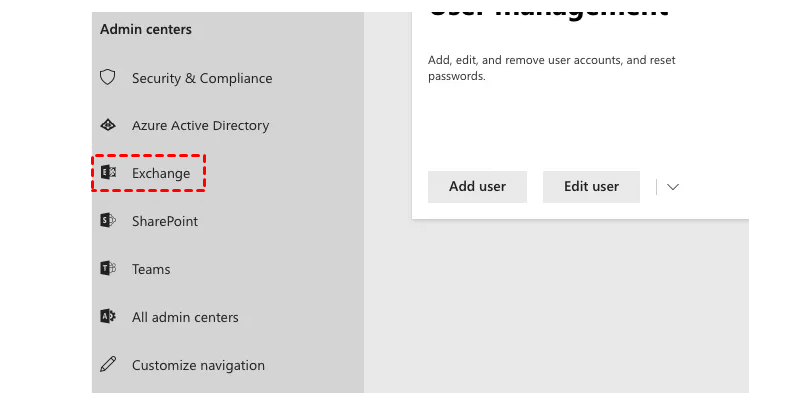Select the Customize navigation text label

pos(198,365)
